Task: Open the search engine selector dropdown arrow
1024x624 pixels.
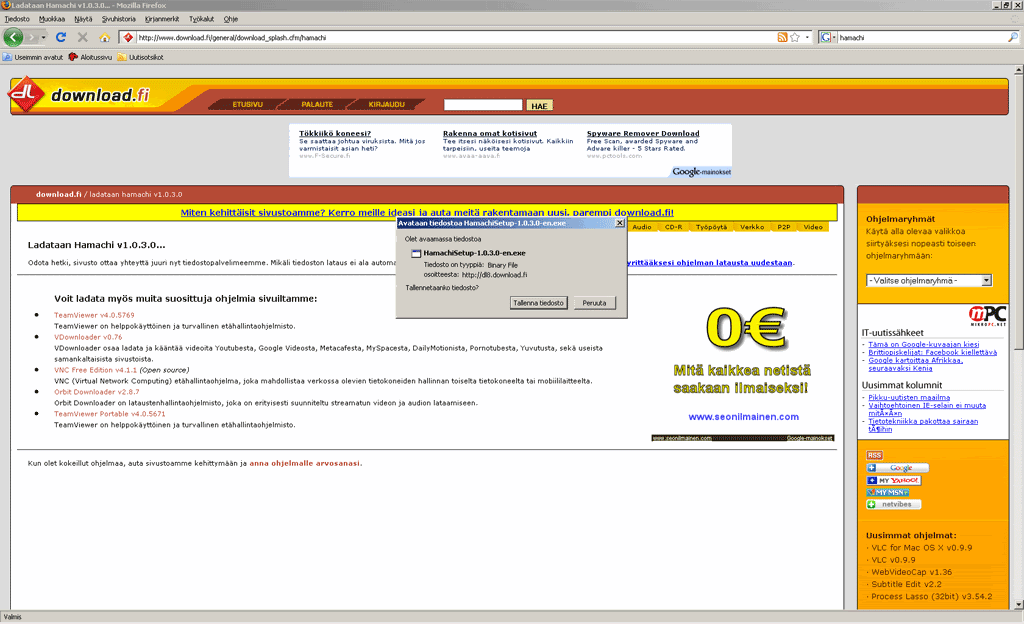Action: 834,37
